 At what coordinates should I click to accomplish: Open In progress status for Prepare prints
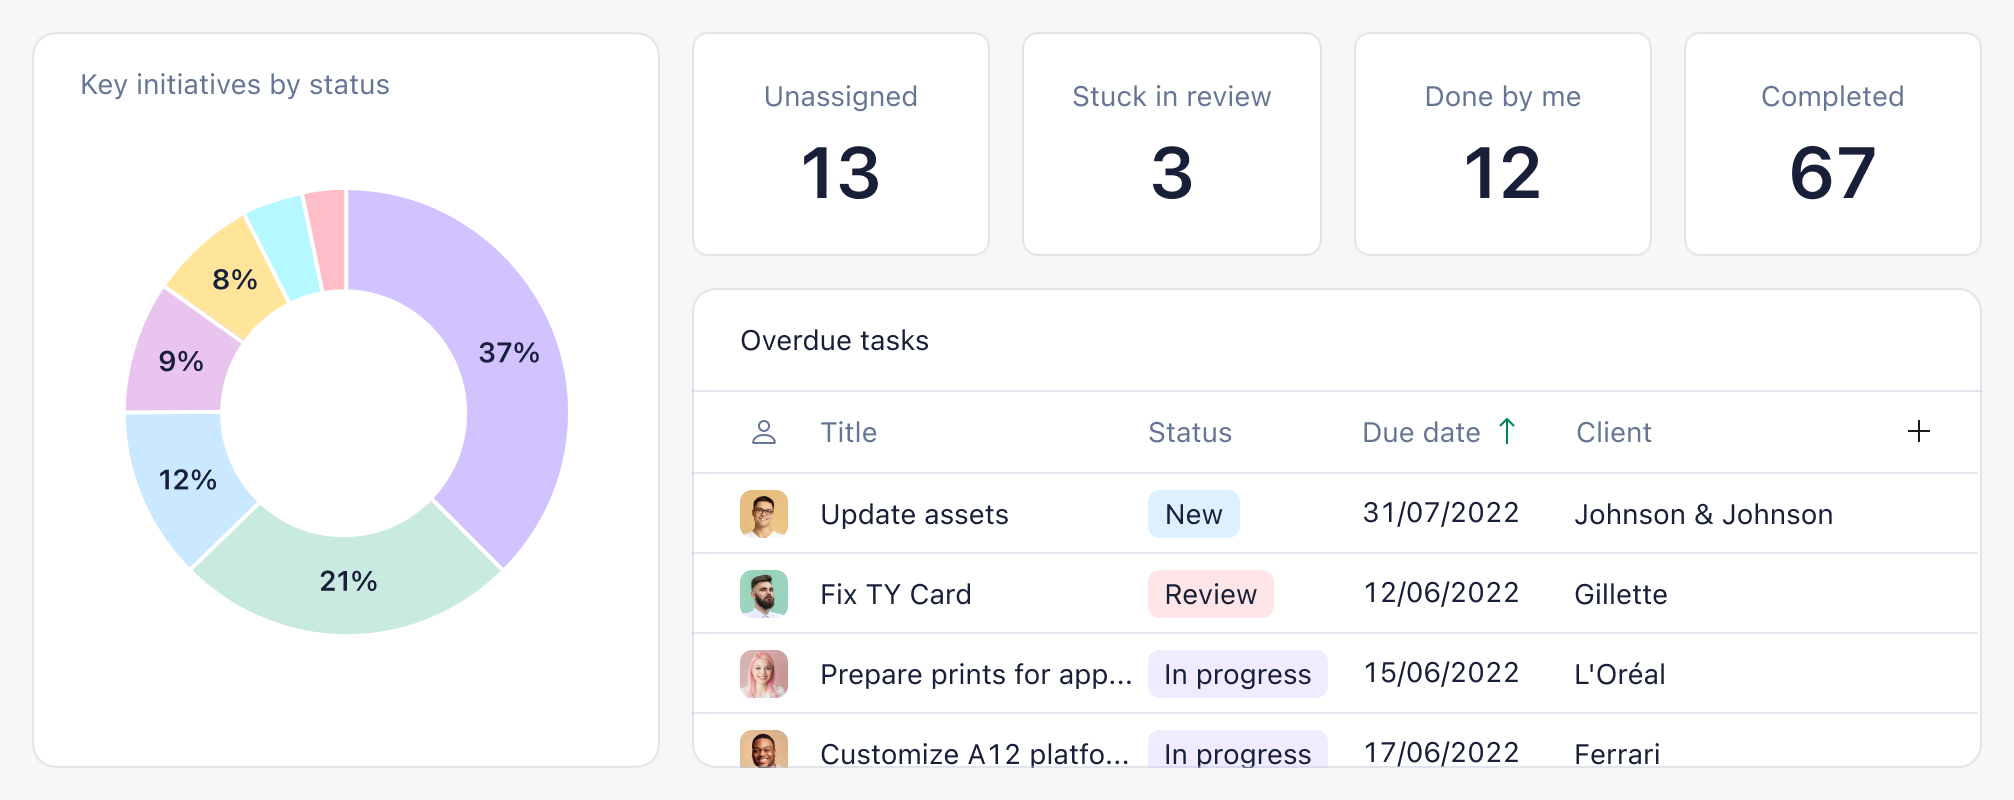(x=1238, y=674)
